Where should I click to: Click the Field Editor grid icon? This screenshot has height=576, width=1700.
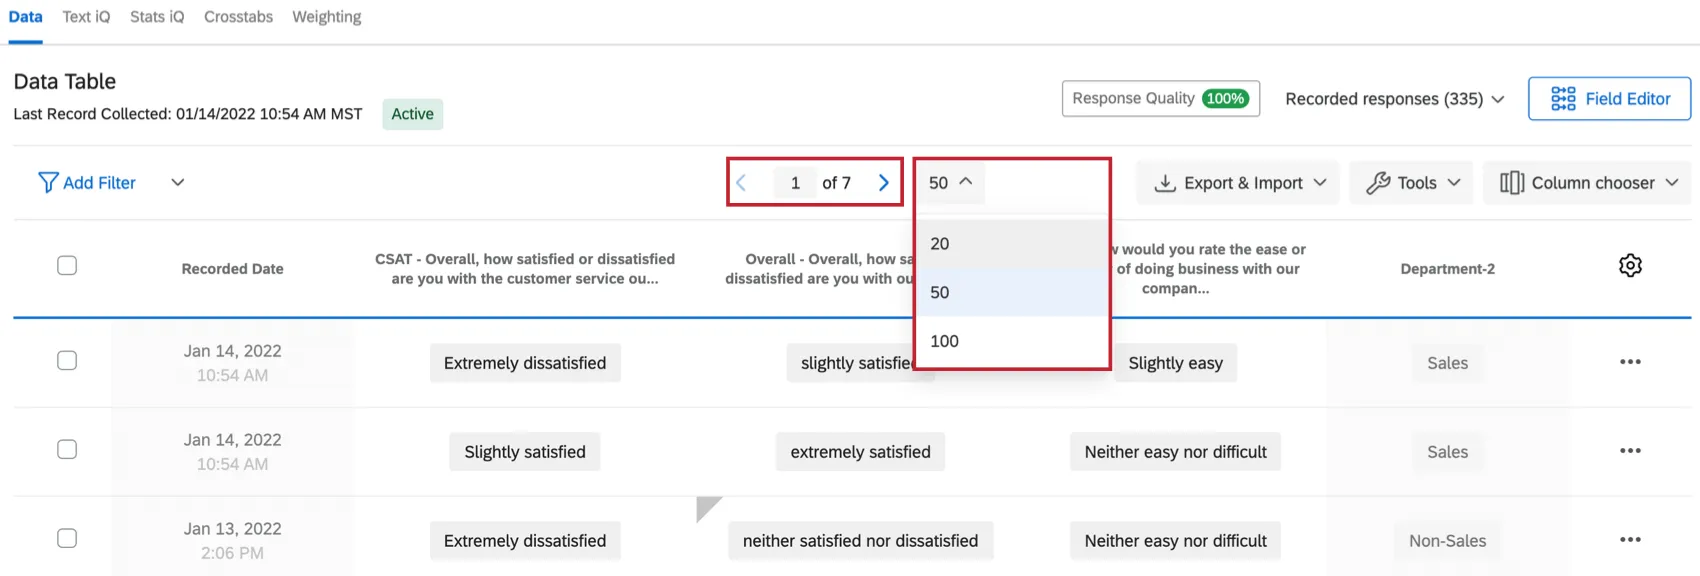click(1562, 98)
